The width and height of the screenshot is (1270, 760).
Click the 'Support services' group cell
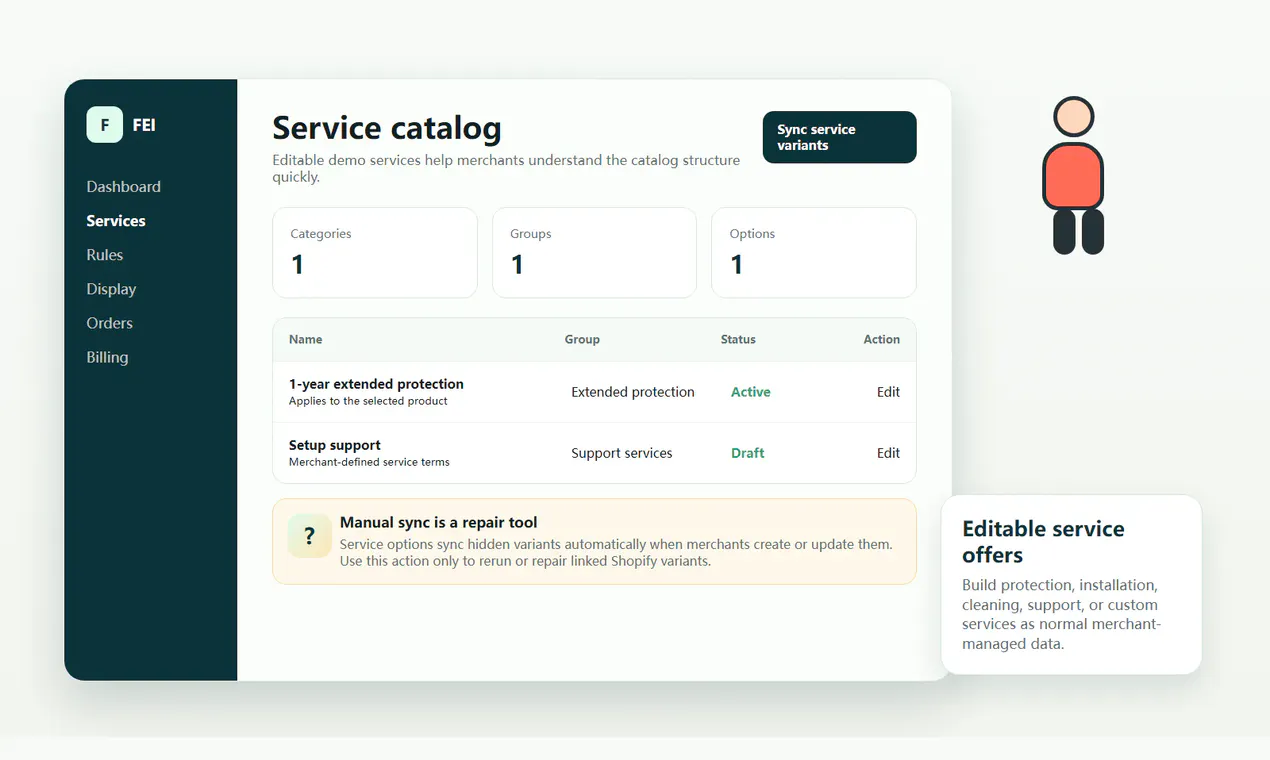point(622,453)
